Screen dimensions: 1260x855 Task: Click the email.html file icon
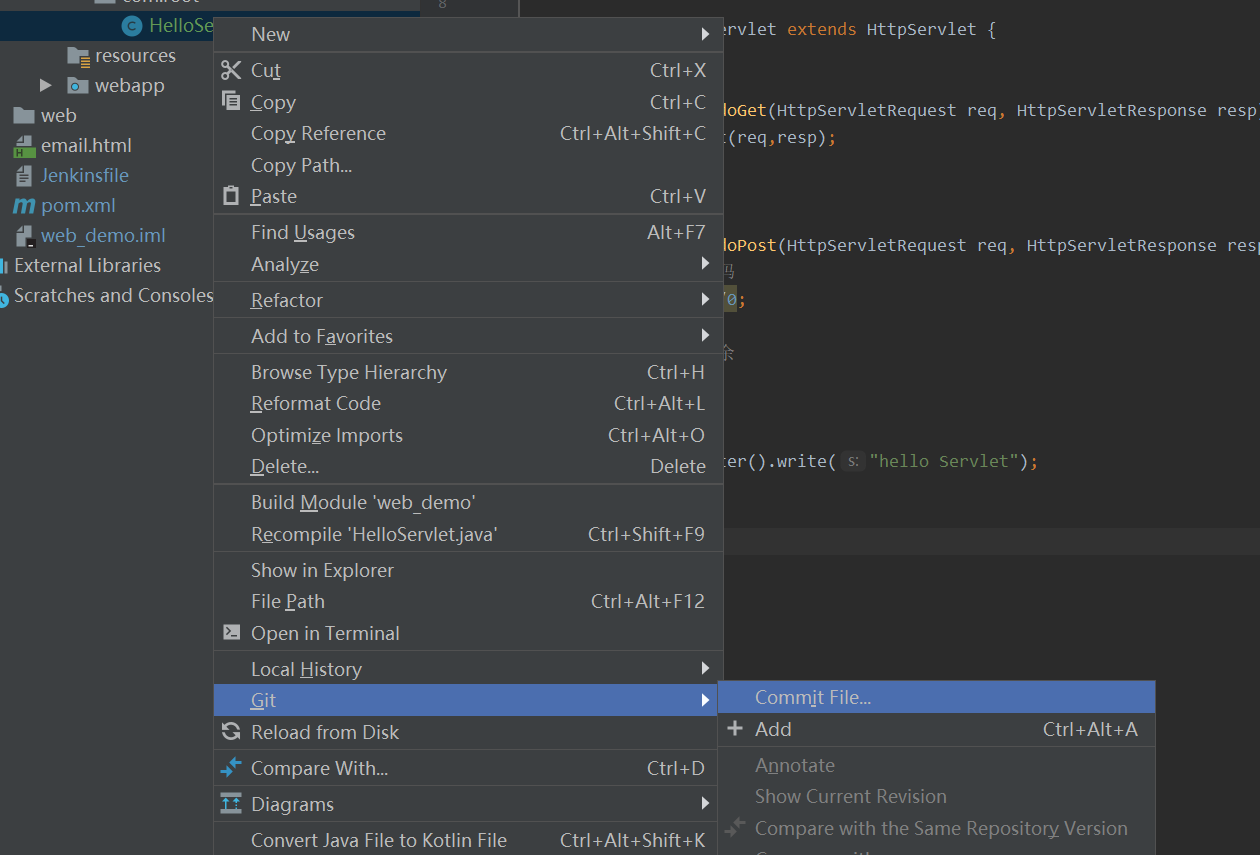pos(24,146)
